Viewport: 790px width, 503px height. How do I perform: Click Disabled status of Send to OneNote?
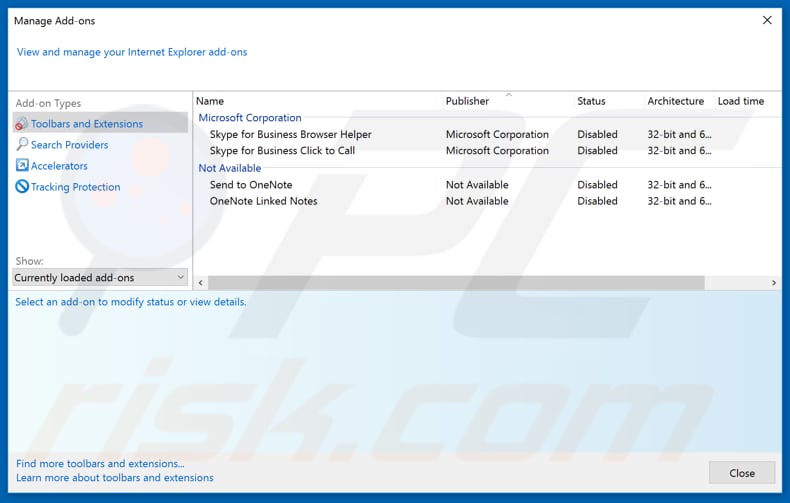(x=597, y=184)
